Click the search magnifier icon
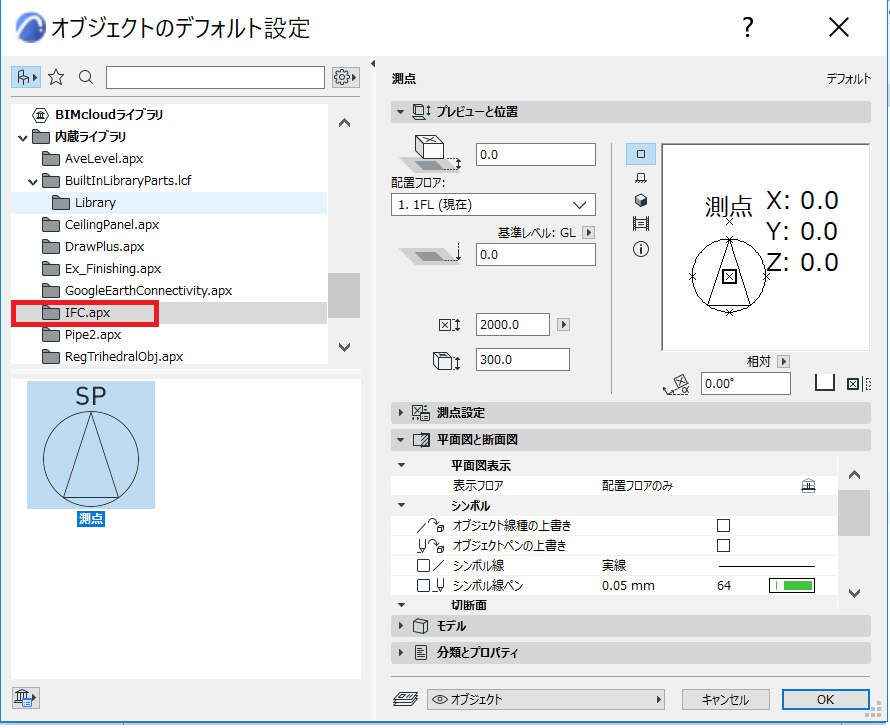890x728 pixels. (x=86, y=77)
